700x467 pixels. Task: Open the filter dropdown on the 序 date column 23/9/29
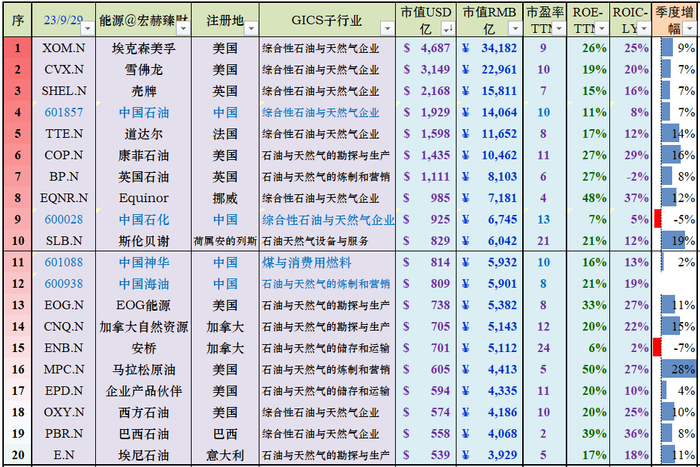88,29
